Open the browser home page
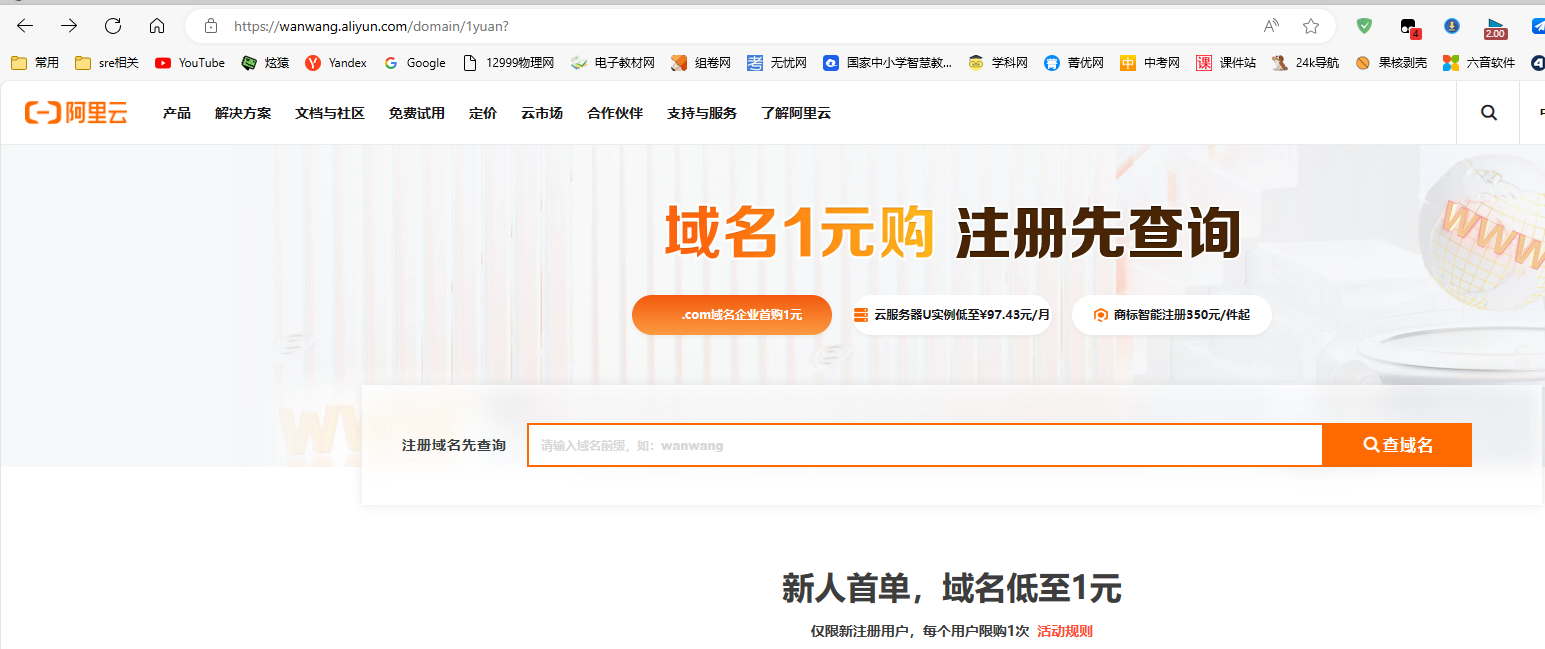 pyautogui.click(x=157, y=26)
